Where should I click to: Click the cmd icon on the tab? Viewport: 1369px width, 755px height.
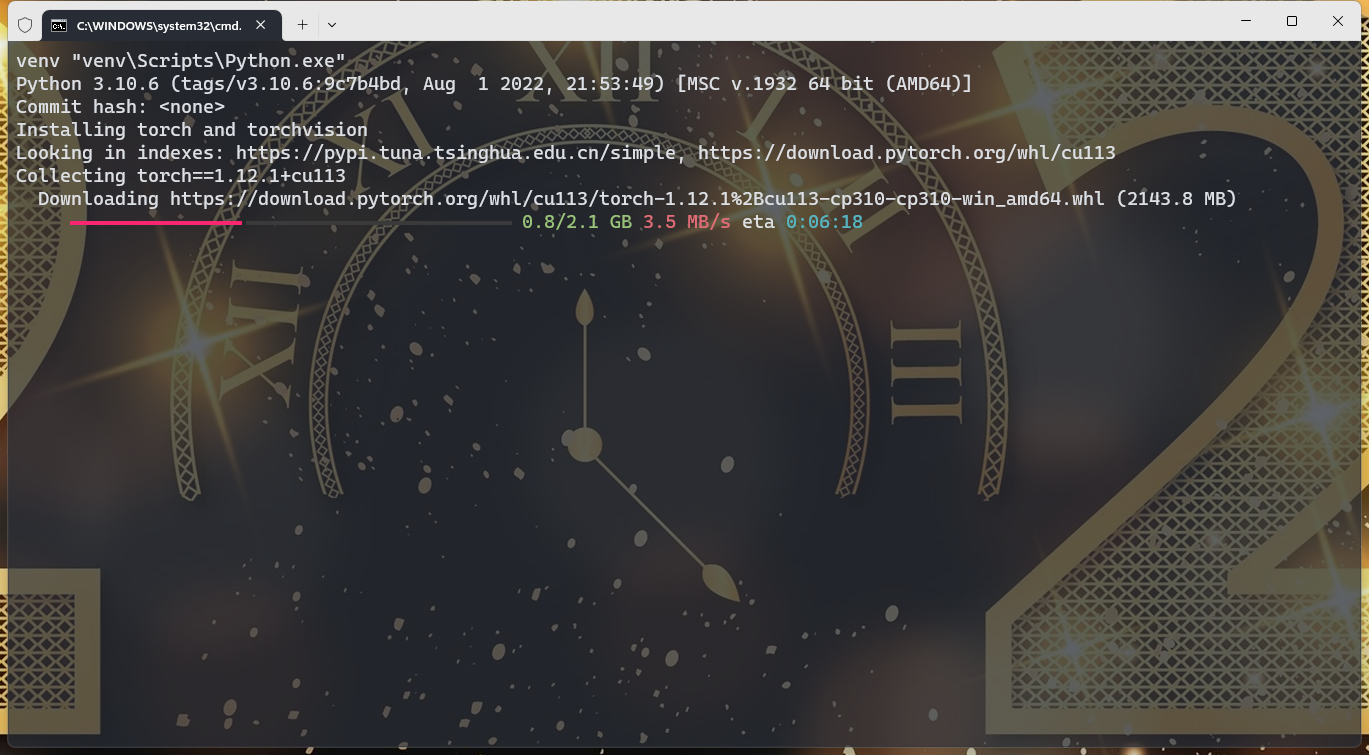(59, 25)
